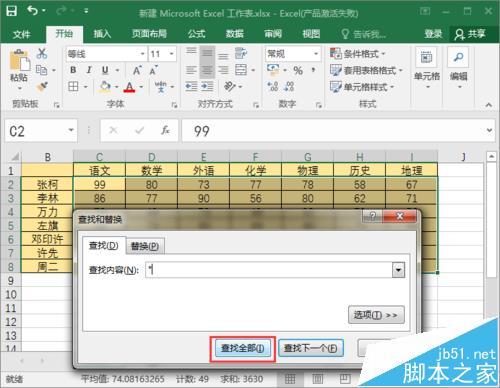This screenshot has width=500, height=388.
Task: Click the Sign in link
Action: tap(433, 34)
